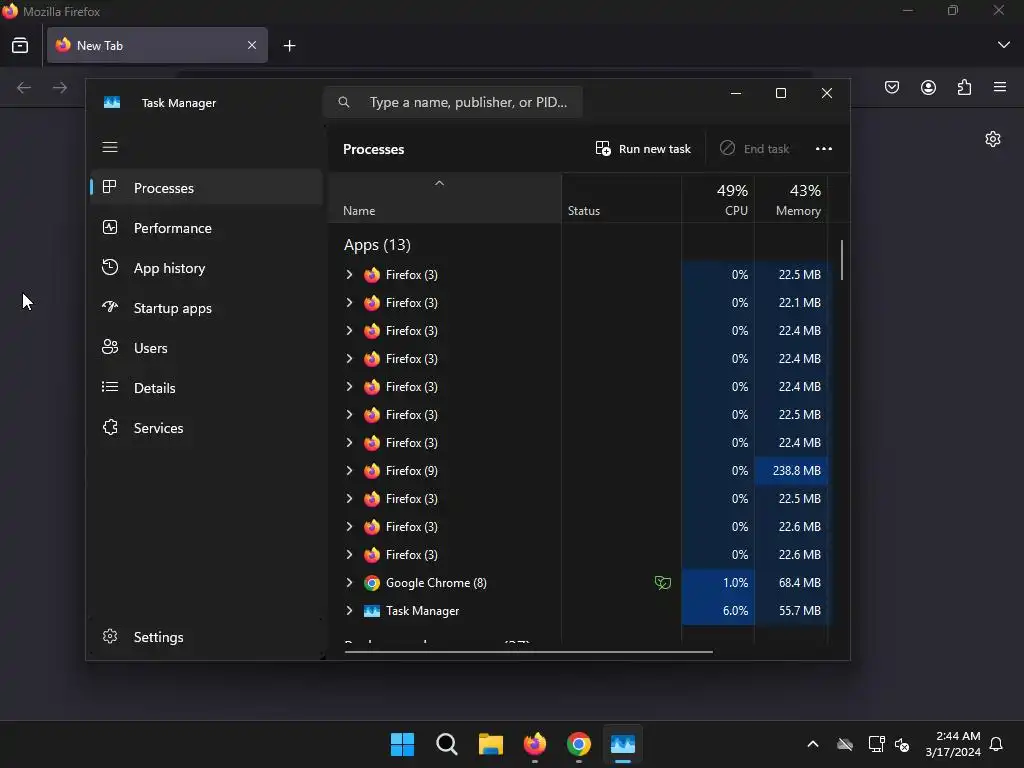Expand the Firefox row using 238.8 MB
Viewport: 1024px width, 768px height.
tap(349, 471)
